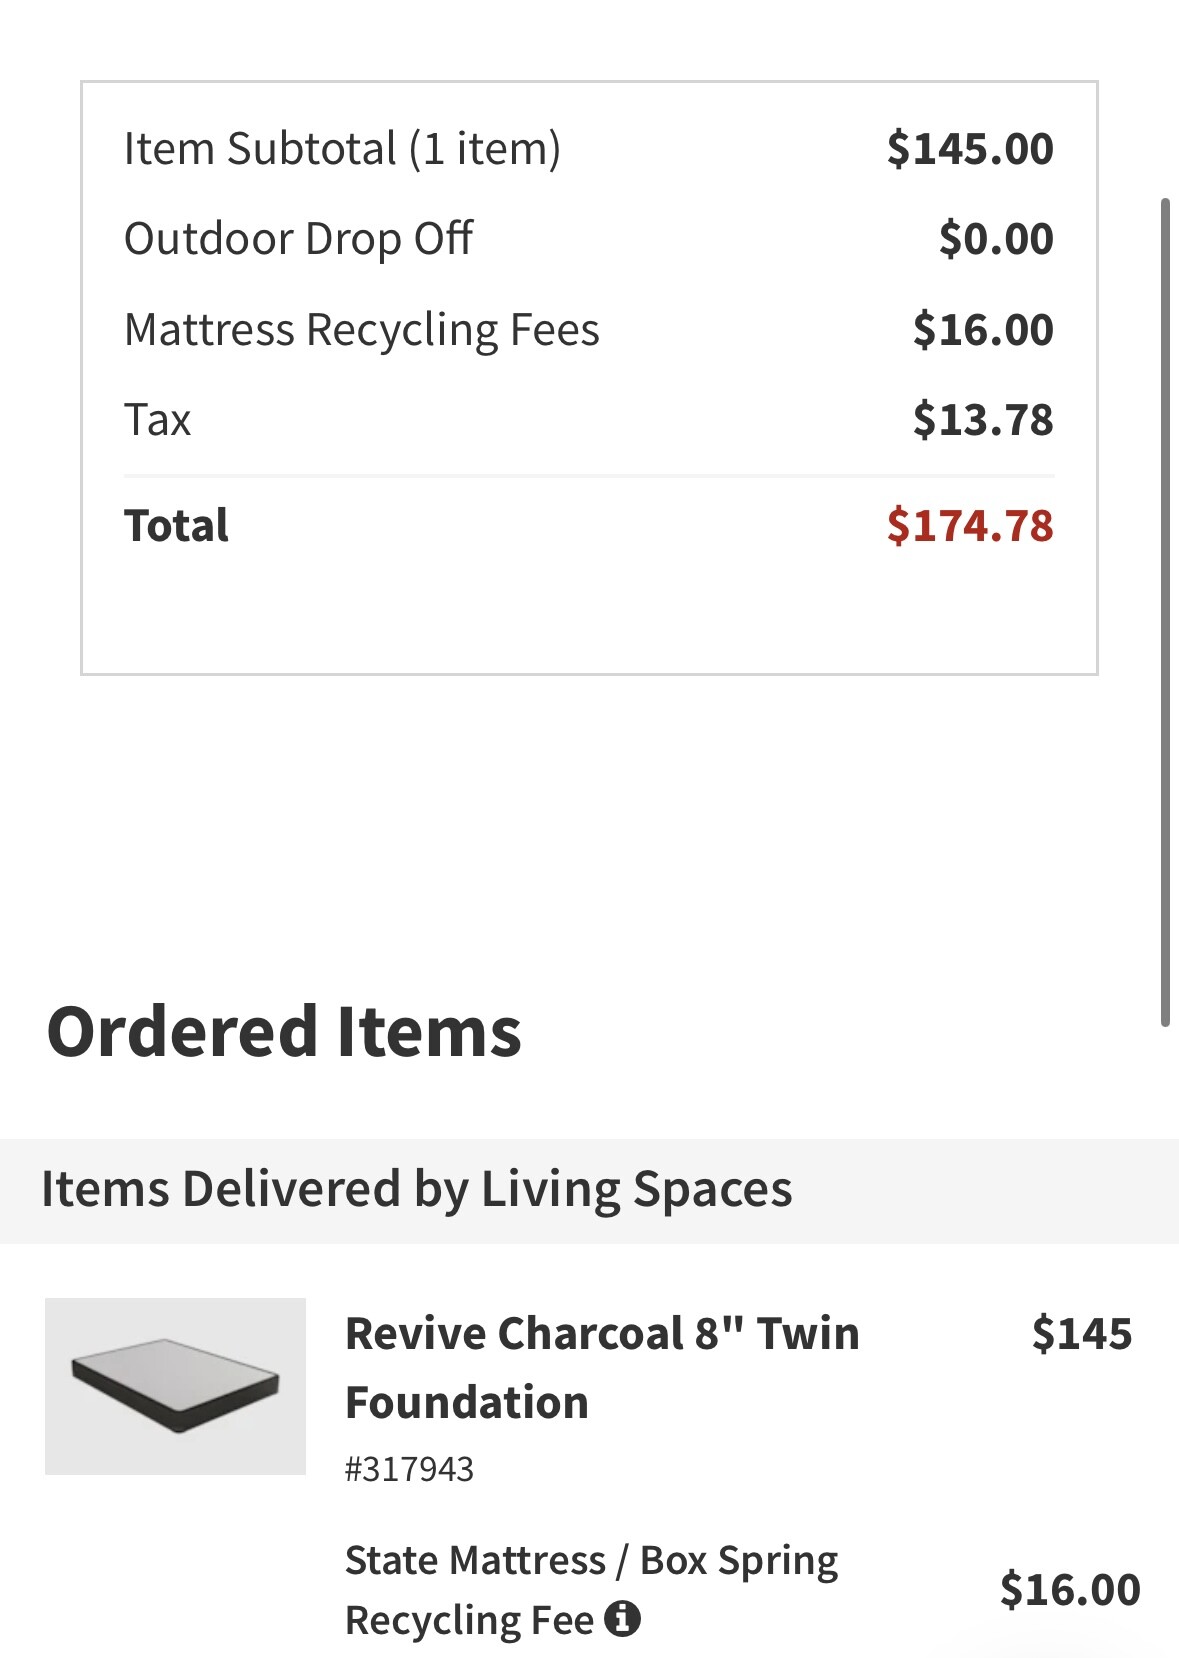Image resolution: width=1179 pixels, height=1658 pixels.
Task: Click the $16.00 Mattress Recycling Fees summary amount
Action: click(983, 330)
